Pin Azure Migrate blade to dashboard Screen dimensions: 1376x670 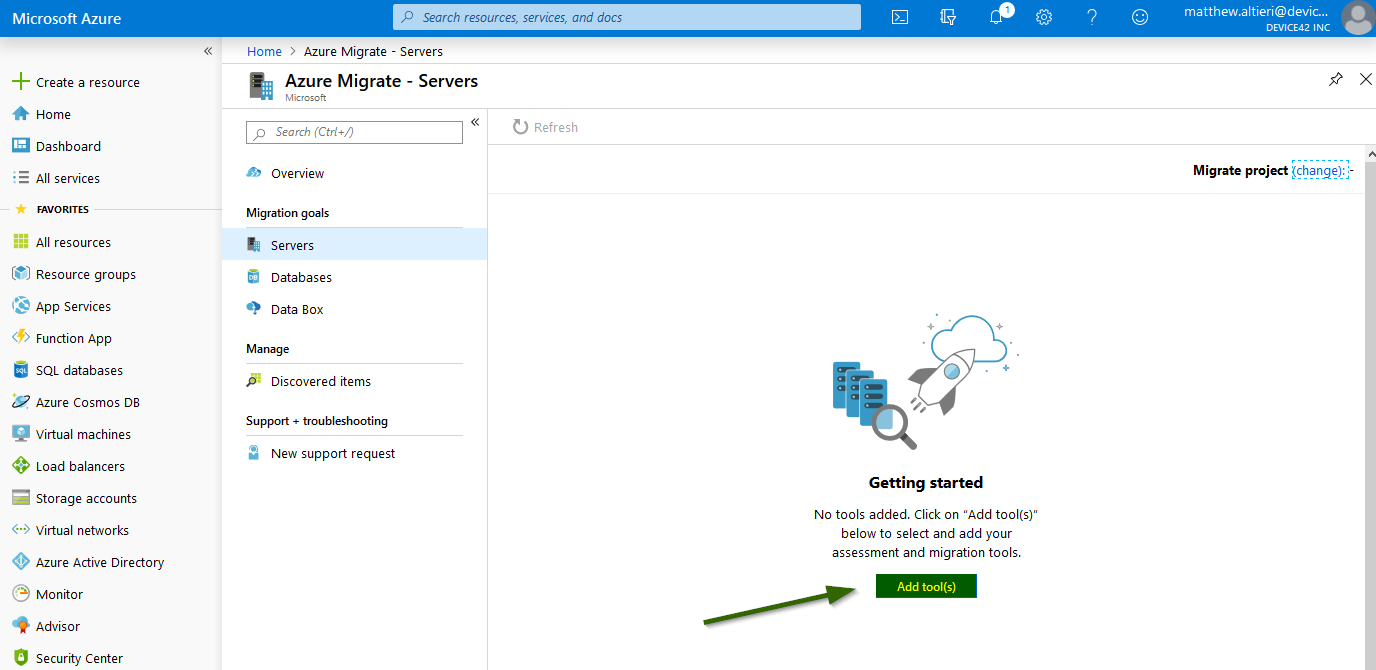coord(1335,79)
